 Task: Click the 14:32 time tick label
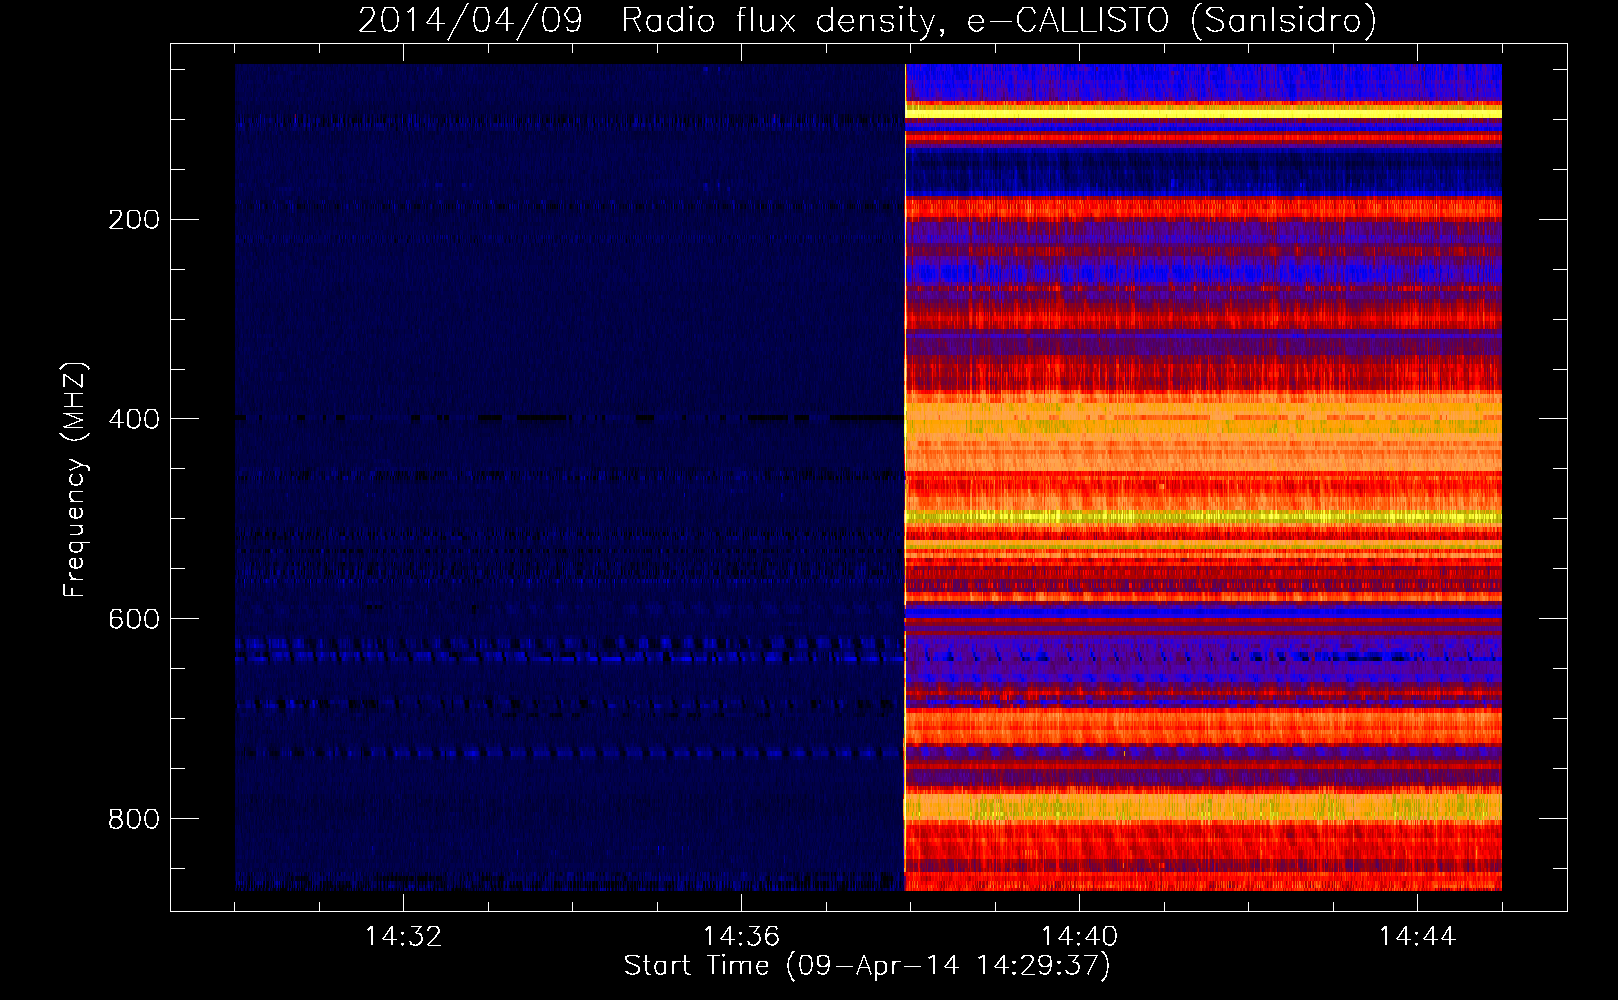[403, 937]
